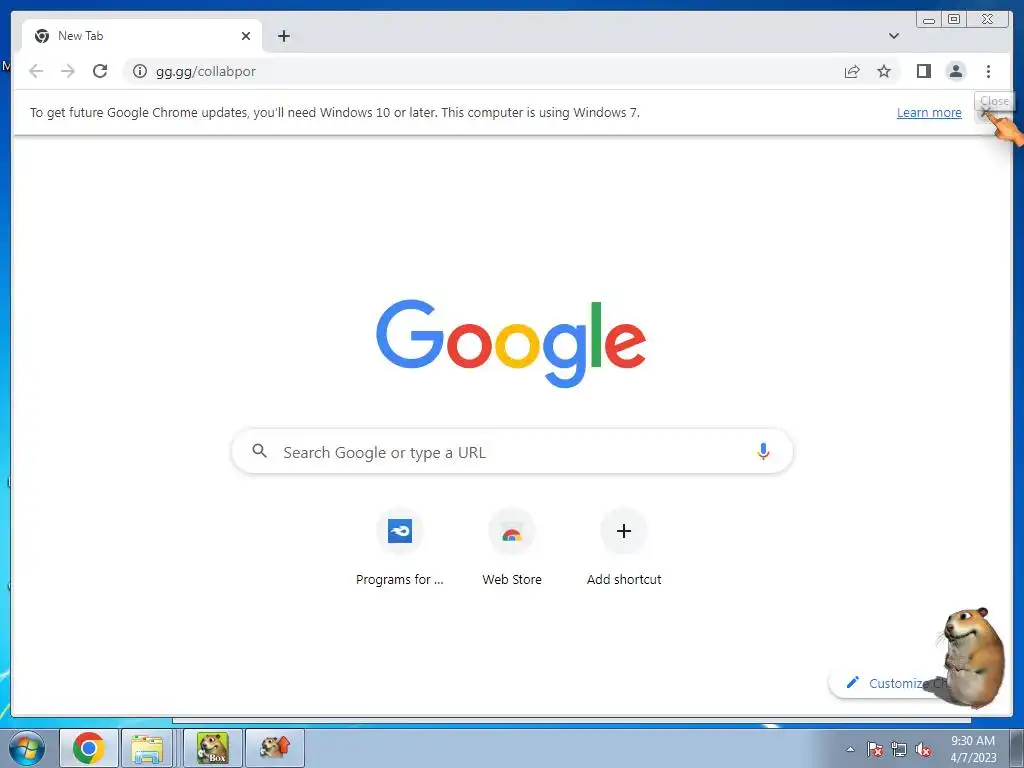Open Chrome's three-dot menu
Screen dimensions: 1024x768
tap(988, 71)
